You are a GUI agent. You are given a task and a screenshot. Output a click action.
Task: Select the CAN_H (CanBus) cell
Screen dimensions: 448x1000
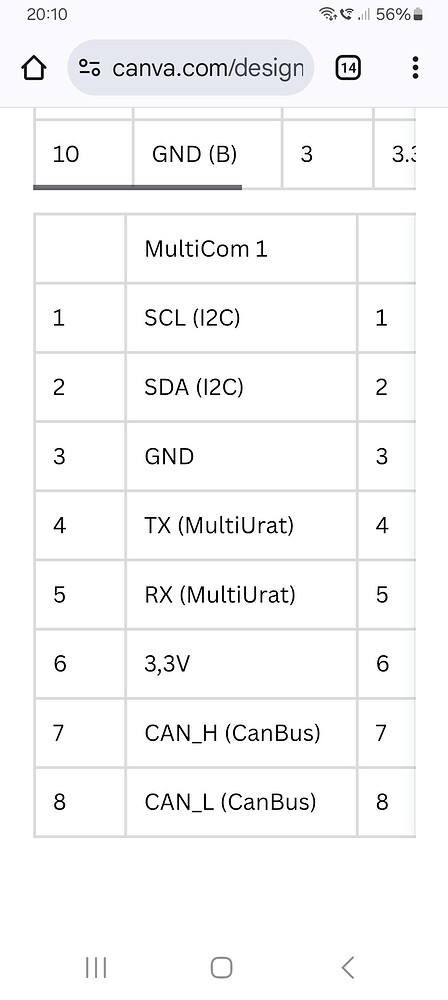[241, 733]
